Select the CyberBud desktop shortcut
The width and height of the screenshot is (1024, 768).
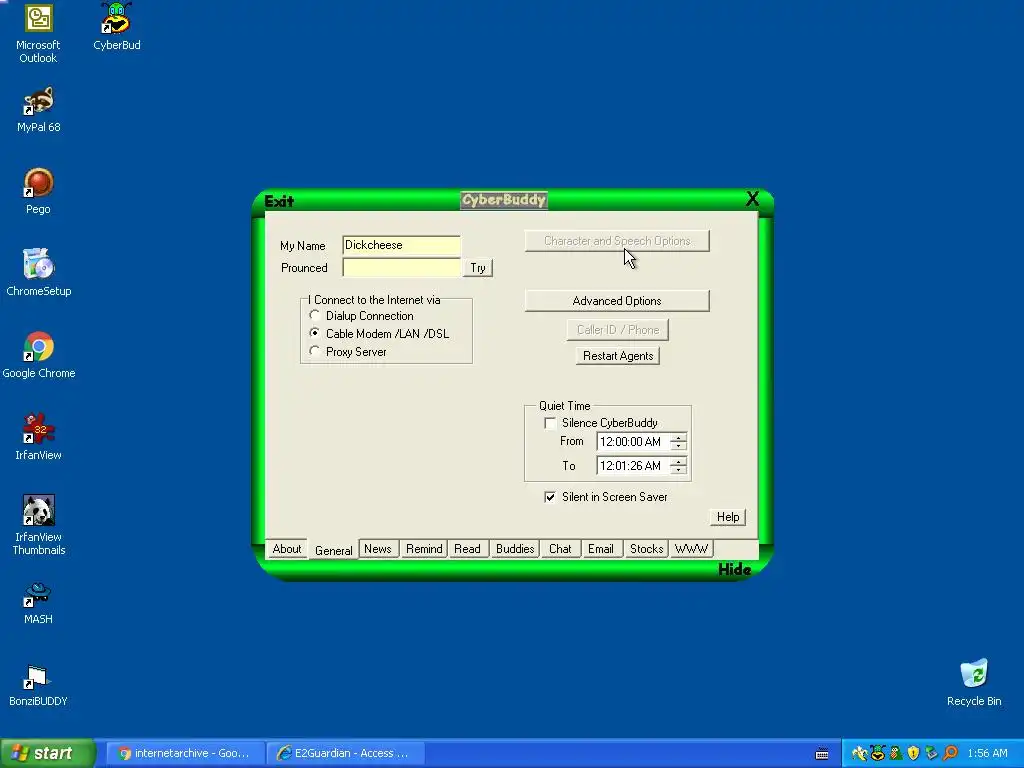click(x=116, y=26)
